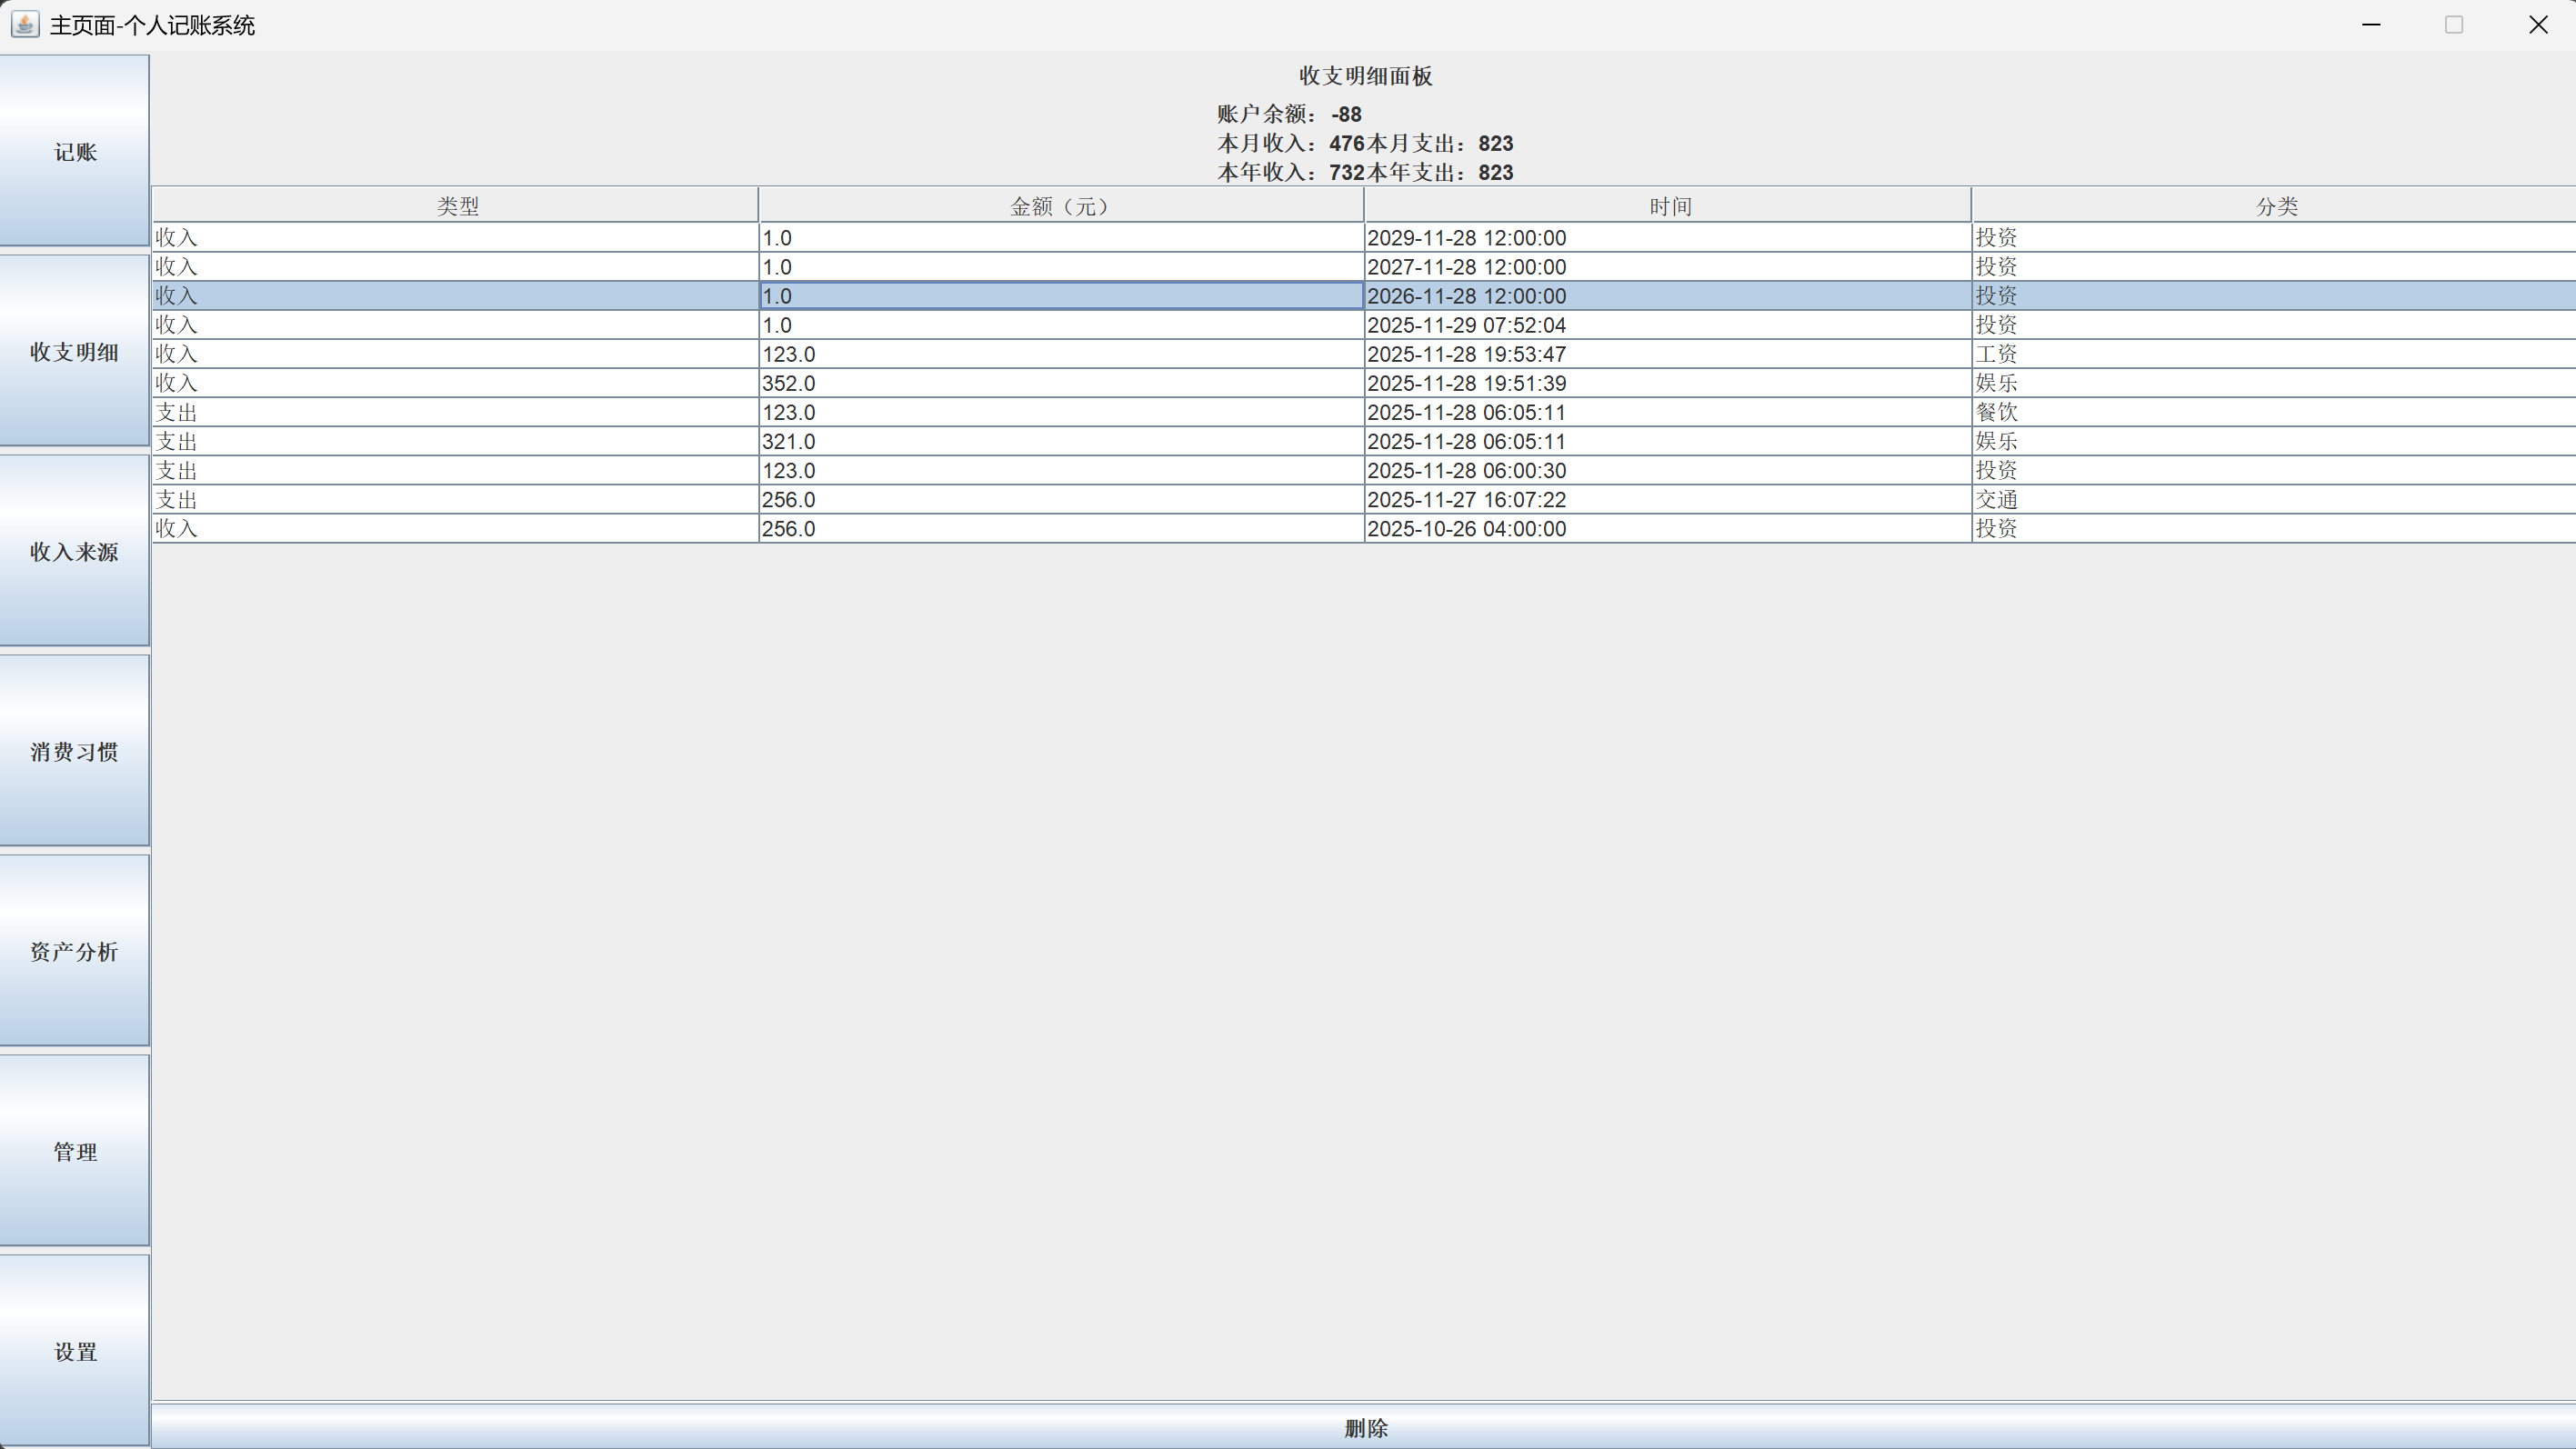Viewport: 2576px width, 1449px height.
Task: Click the 类型 column header
Action: coord(457,206)
